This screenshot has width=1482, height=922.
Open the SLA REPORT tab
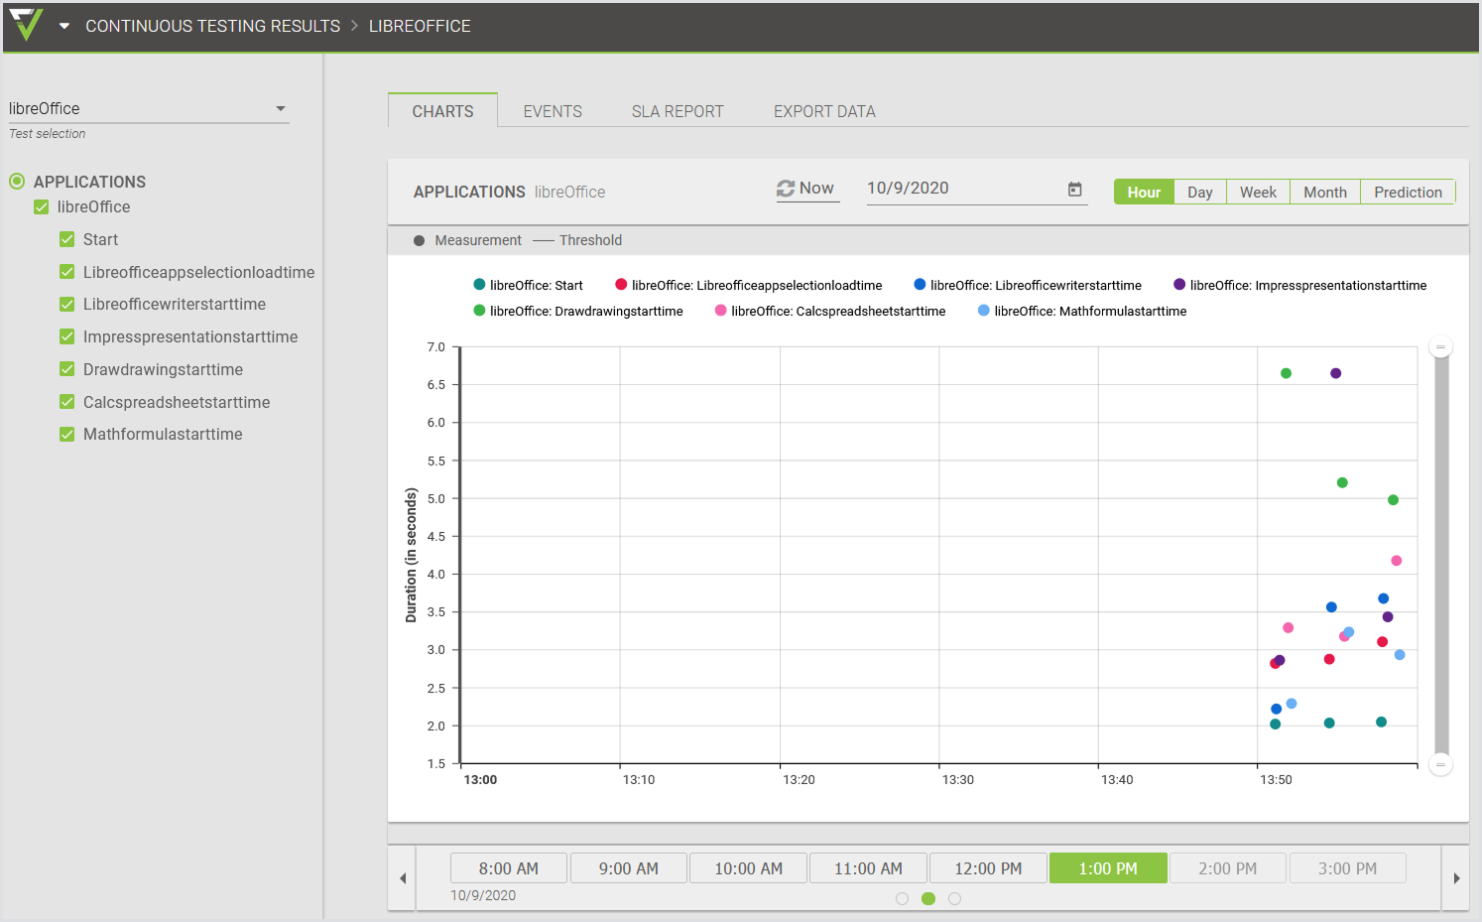click(677, 111)
